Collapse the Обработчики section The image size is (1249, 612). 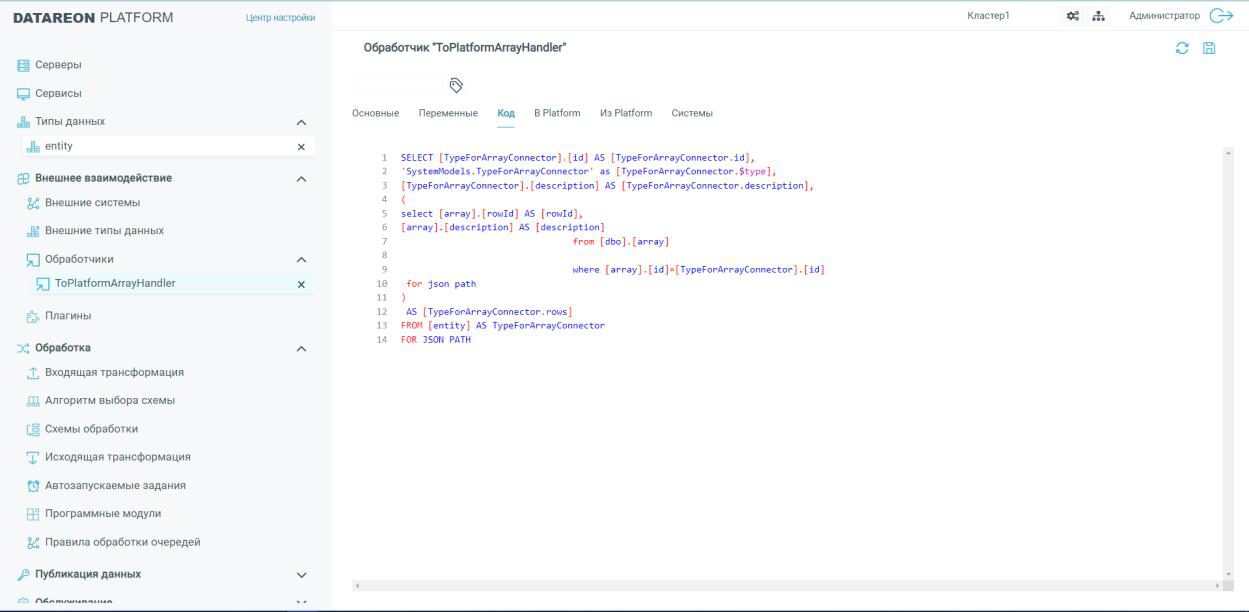tap(301, 260)
